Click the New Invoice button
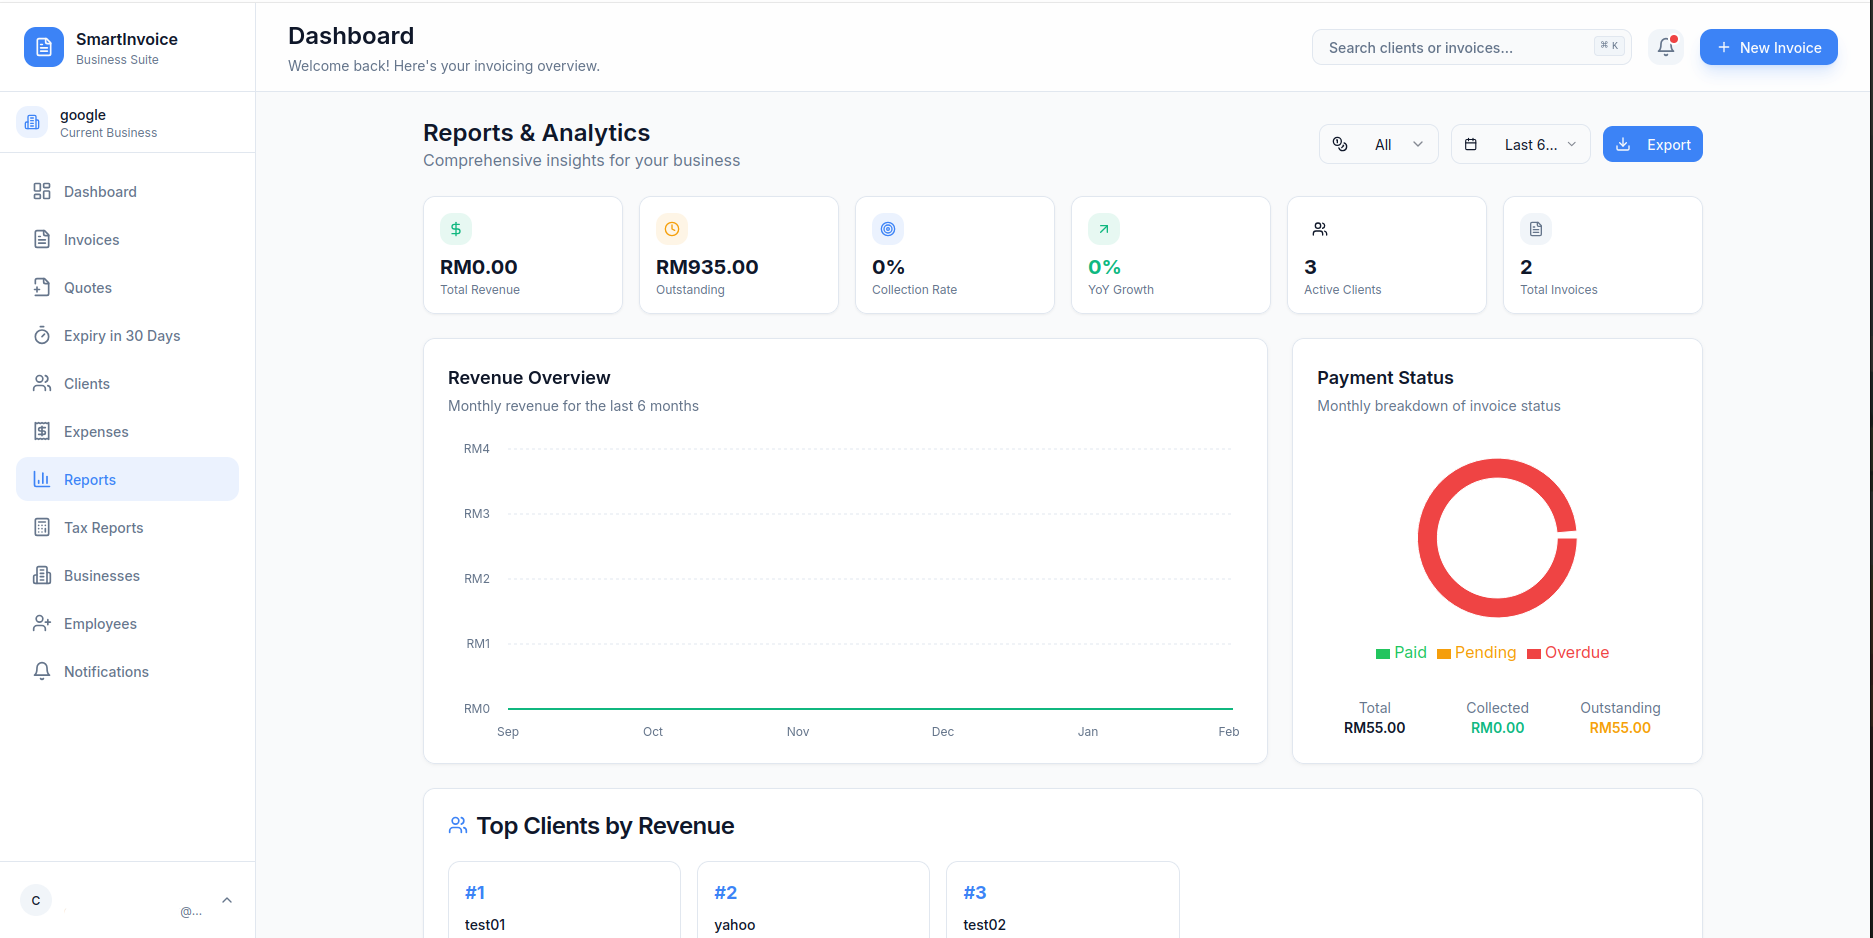 (x=1768, y=47)
